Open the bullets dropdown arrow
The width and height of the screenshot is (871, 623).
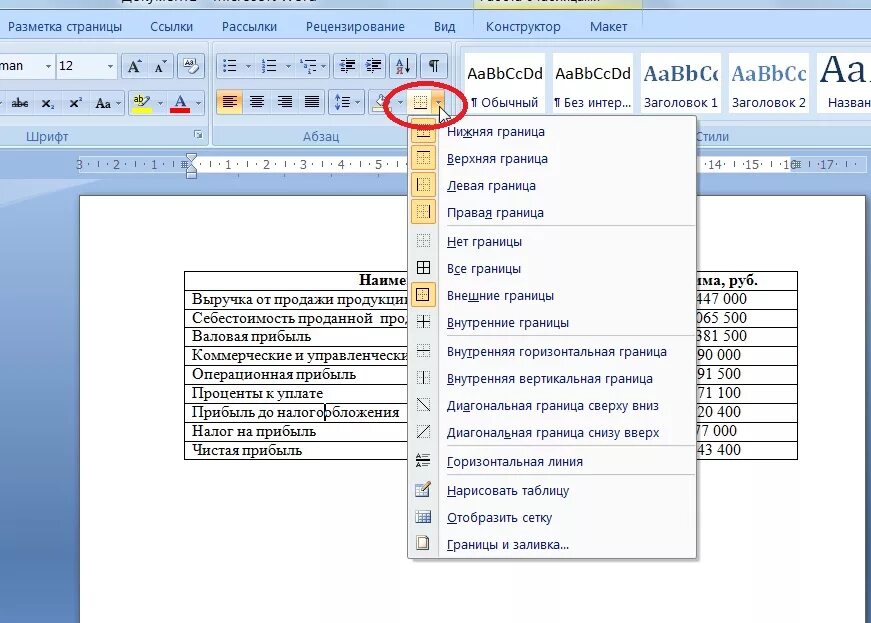tap(248, 67)
